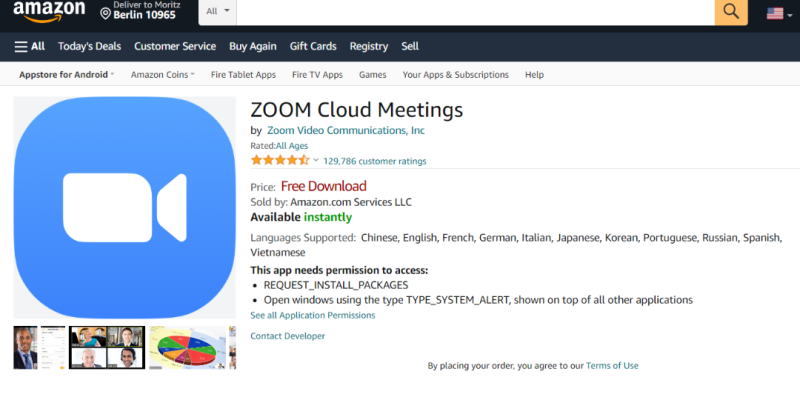Open Fire Tablet Apps
The image size is (800, 400).
click(243, 74)
